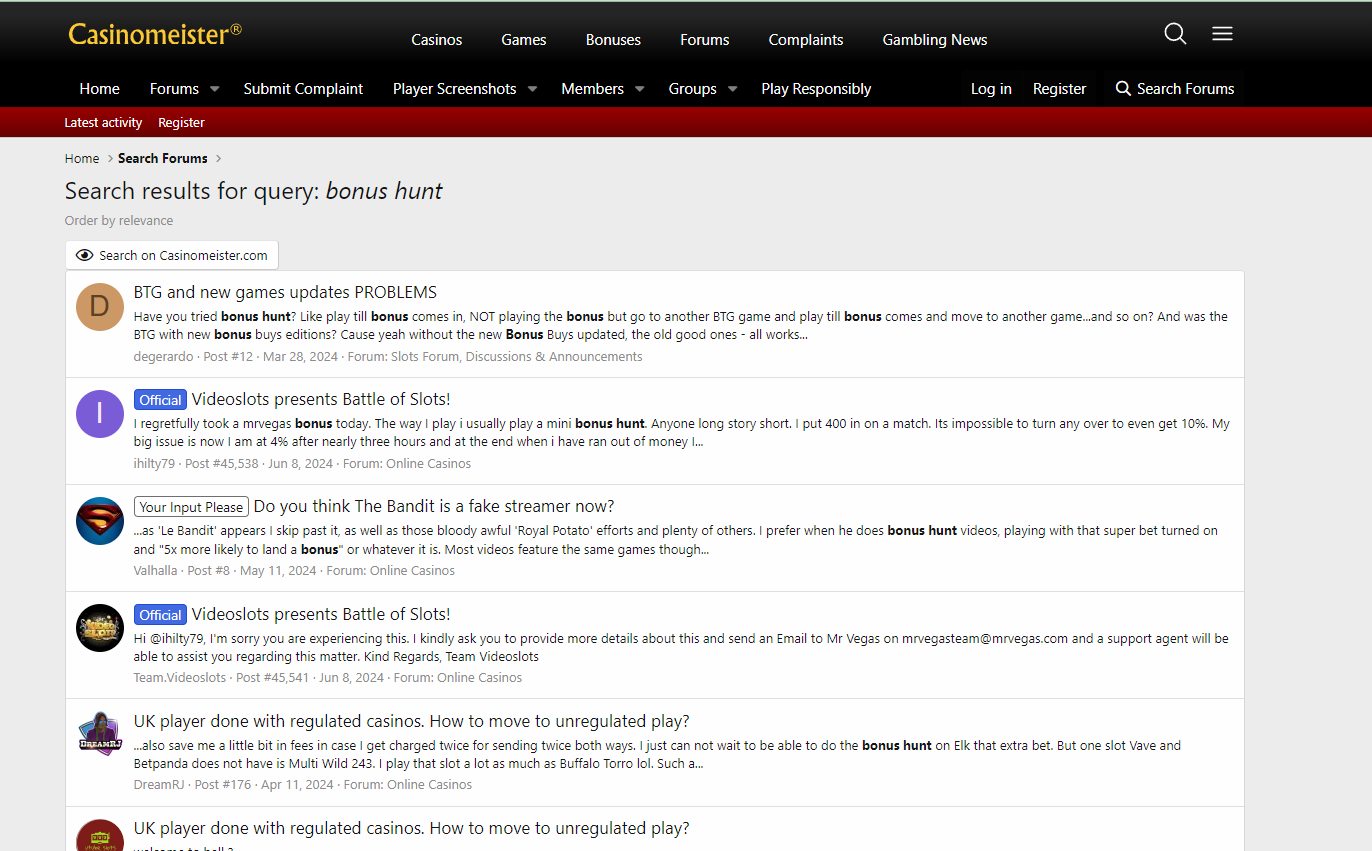Click Log in
Screen dimensions: 1372x851
click(x=991, y=89)
